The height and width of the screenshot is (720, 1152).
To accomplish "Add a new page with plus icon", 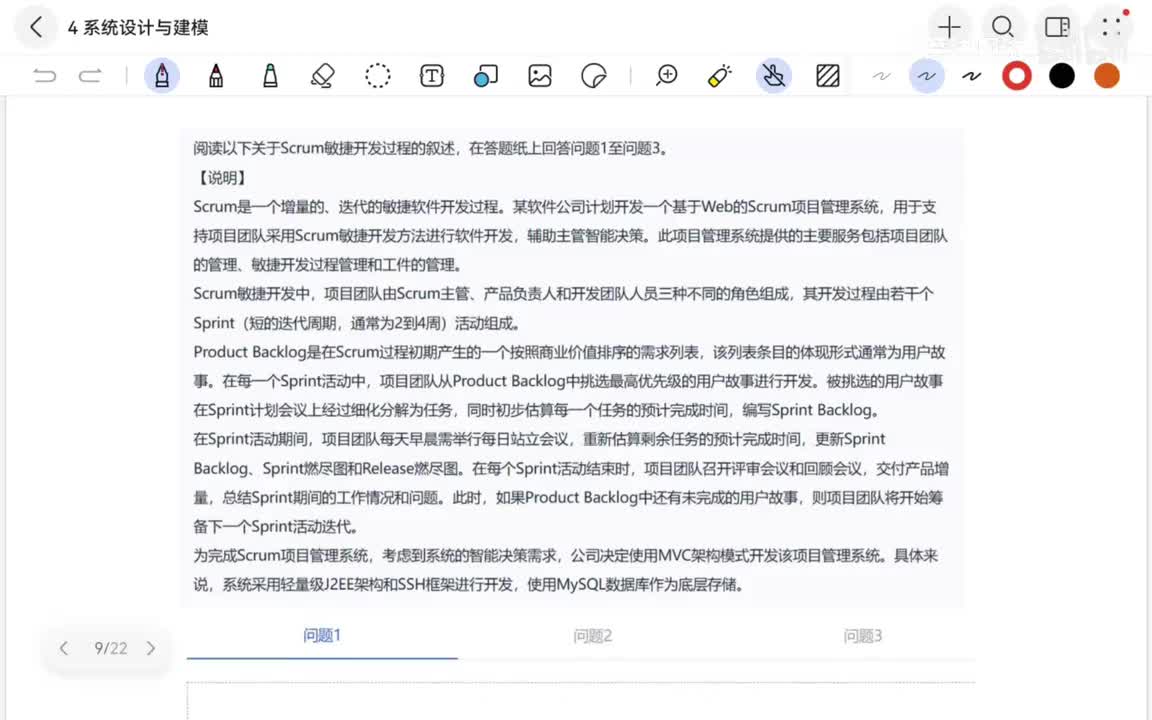I will coord(949,28).
